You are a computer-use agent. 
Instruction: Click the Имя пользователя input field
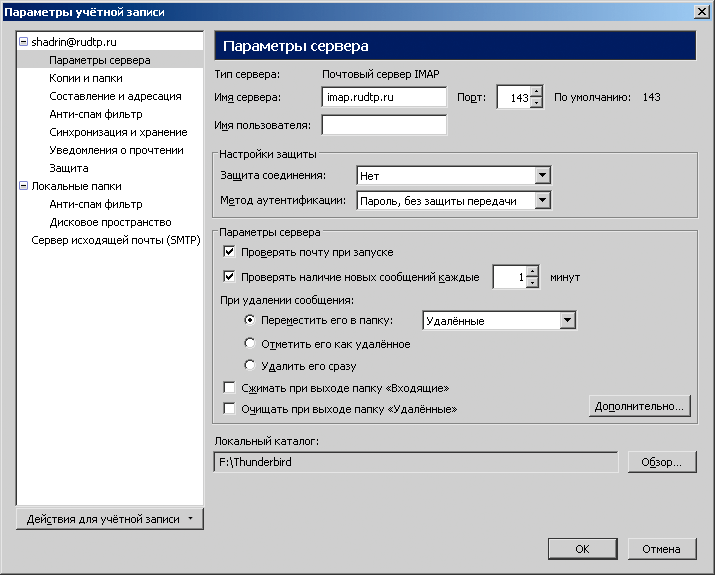click(x=384, y=125)
